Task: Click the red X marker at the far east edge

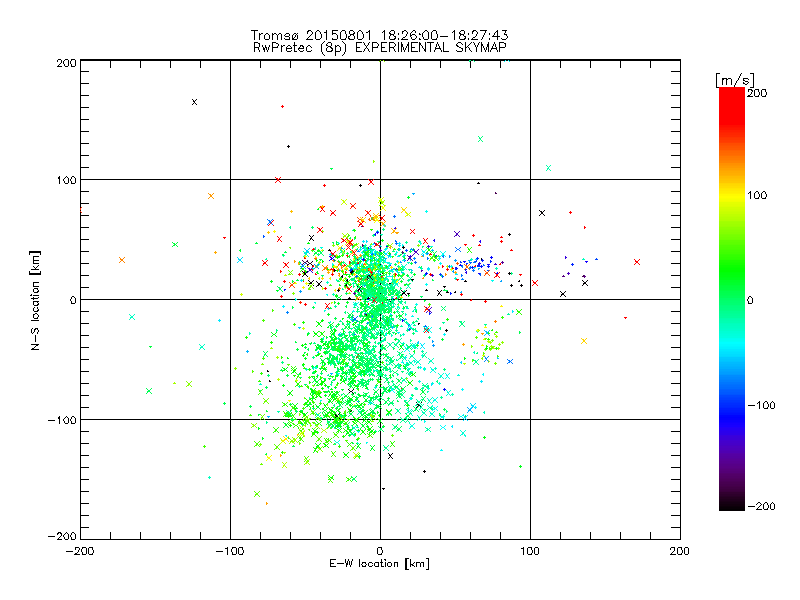Action: click(x=637, y=262)
